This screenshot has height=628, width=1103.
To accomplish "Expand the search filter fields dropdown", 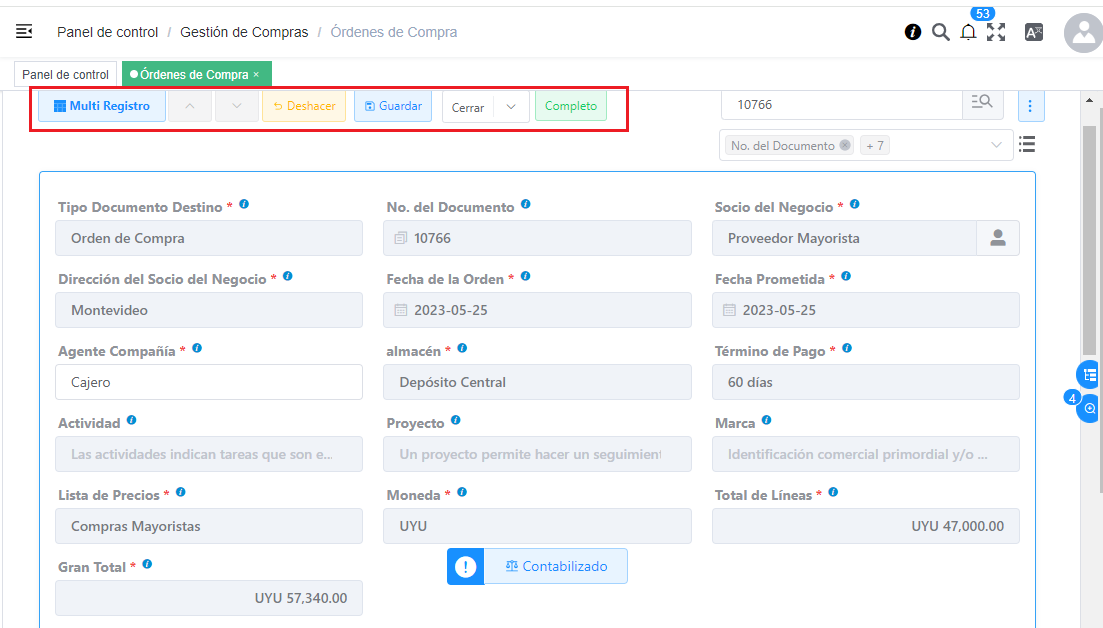I will coord(996,145).
